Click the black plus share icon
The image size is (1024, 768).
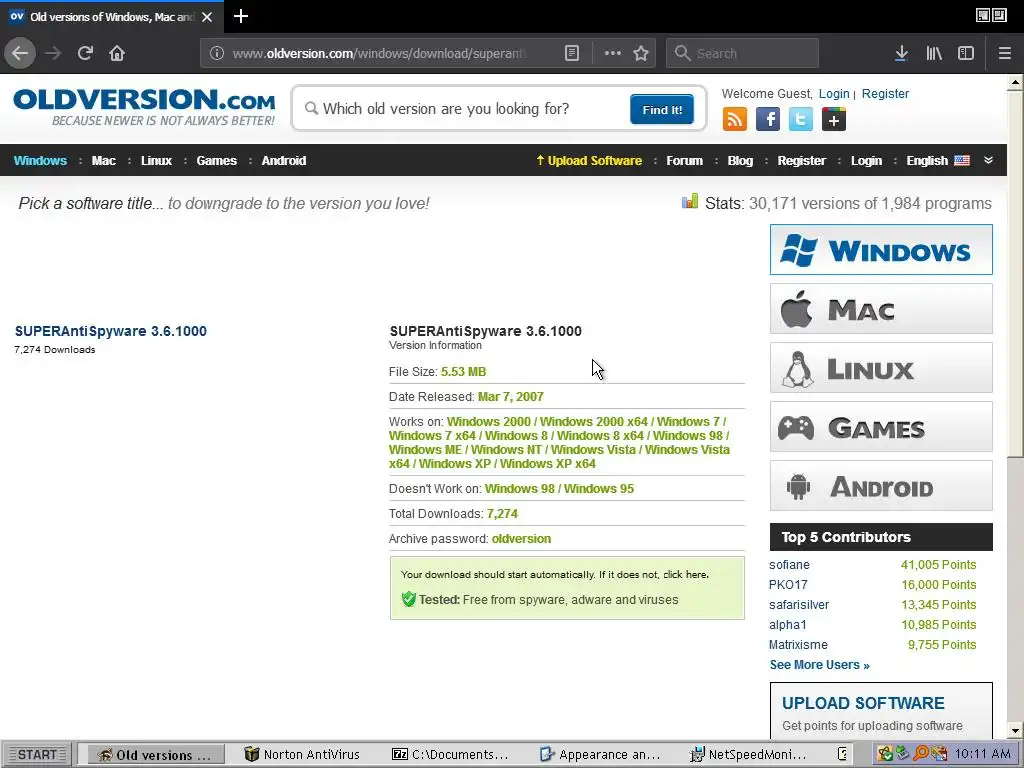pos(834,120)
